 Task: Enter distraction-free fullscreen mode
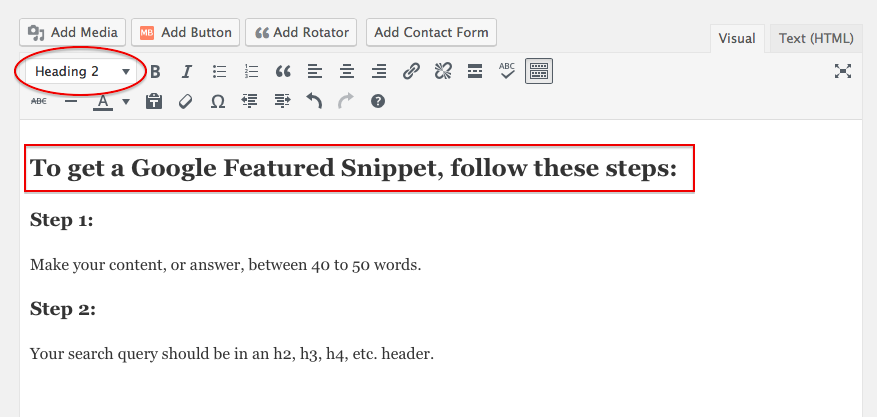tap(843, 71)
